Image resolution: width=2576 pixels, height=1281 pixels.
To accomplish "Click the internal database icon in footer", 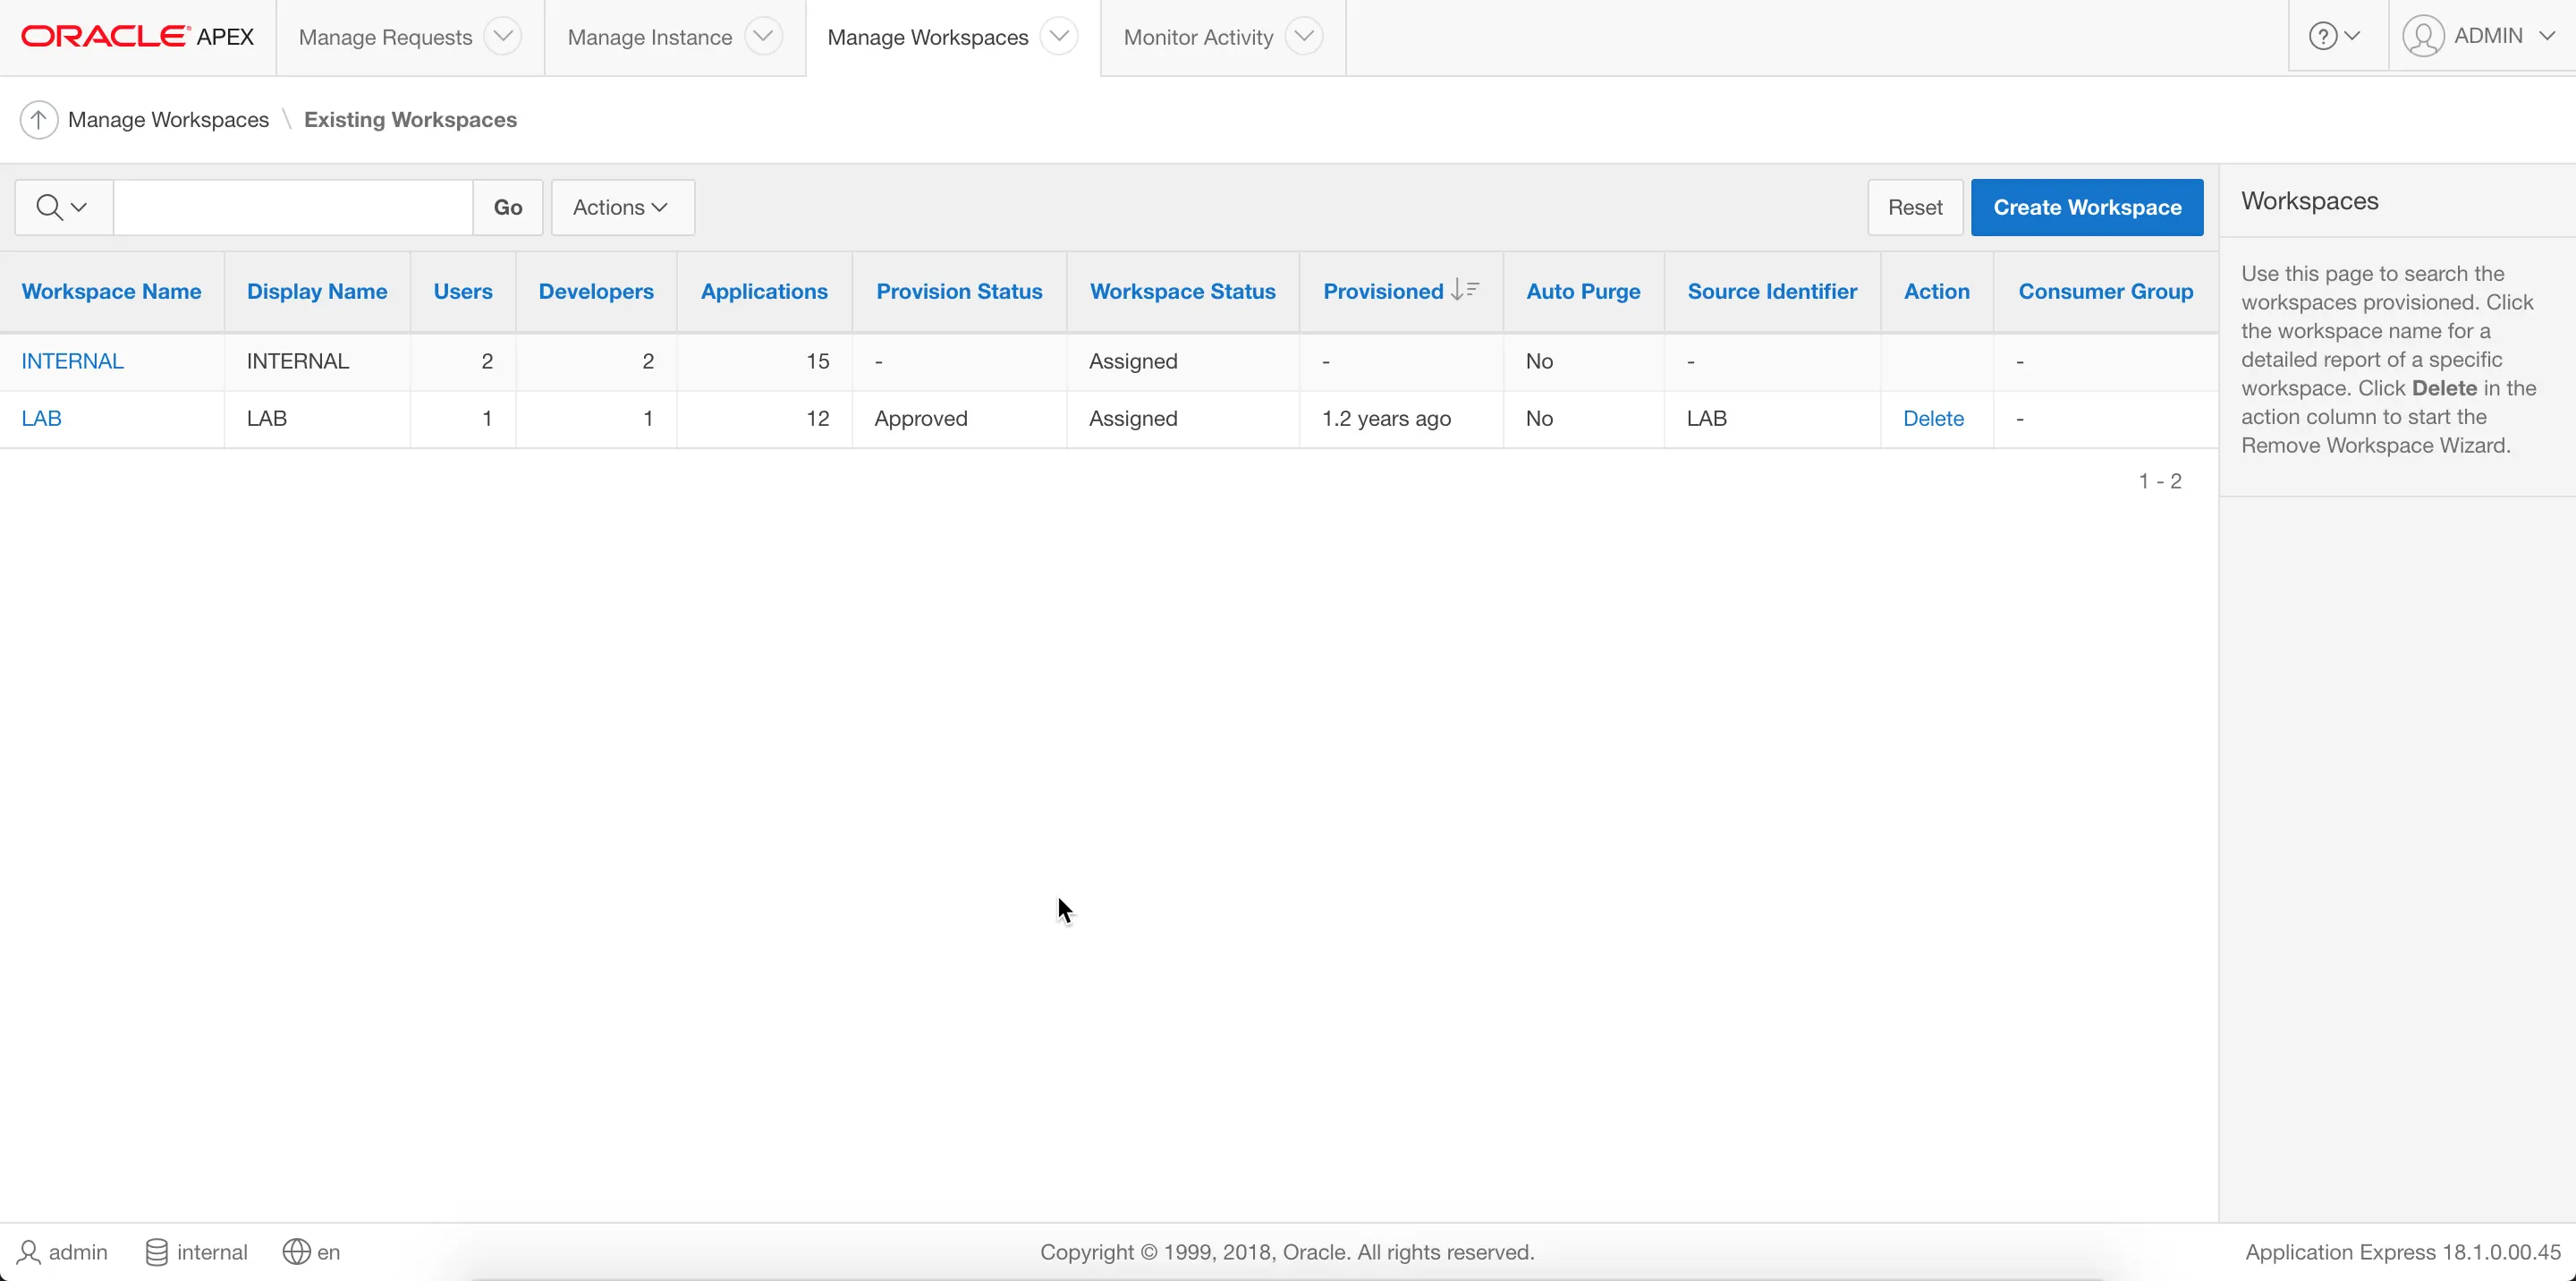I will click(x=157, y=1252).
